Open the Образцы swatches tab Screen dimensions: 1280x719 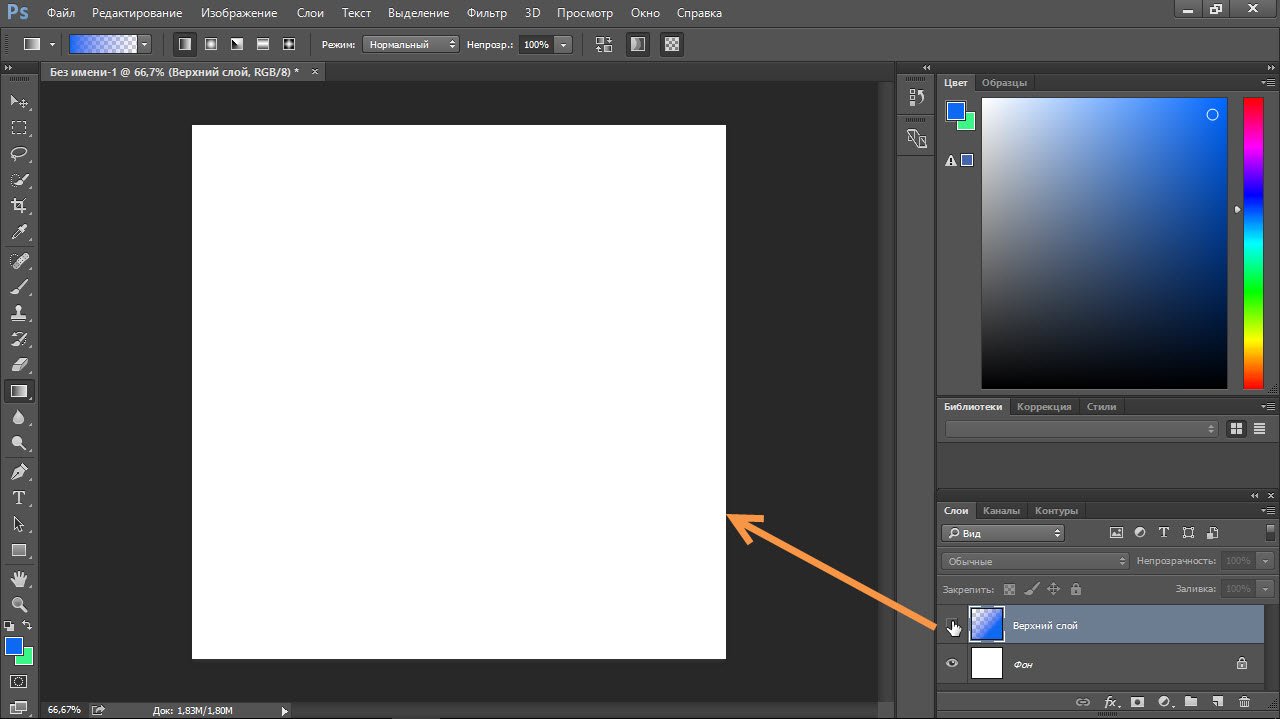click(x=1004, y=83)
